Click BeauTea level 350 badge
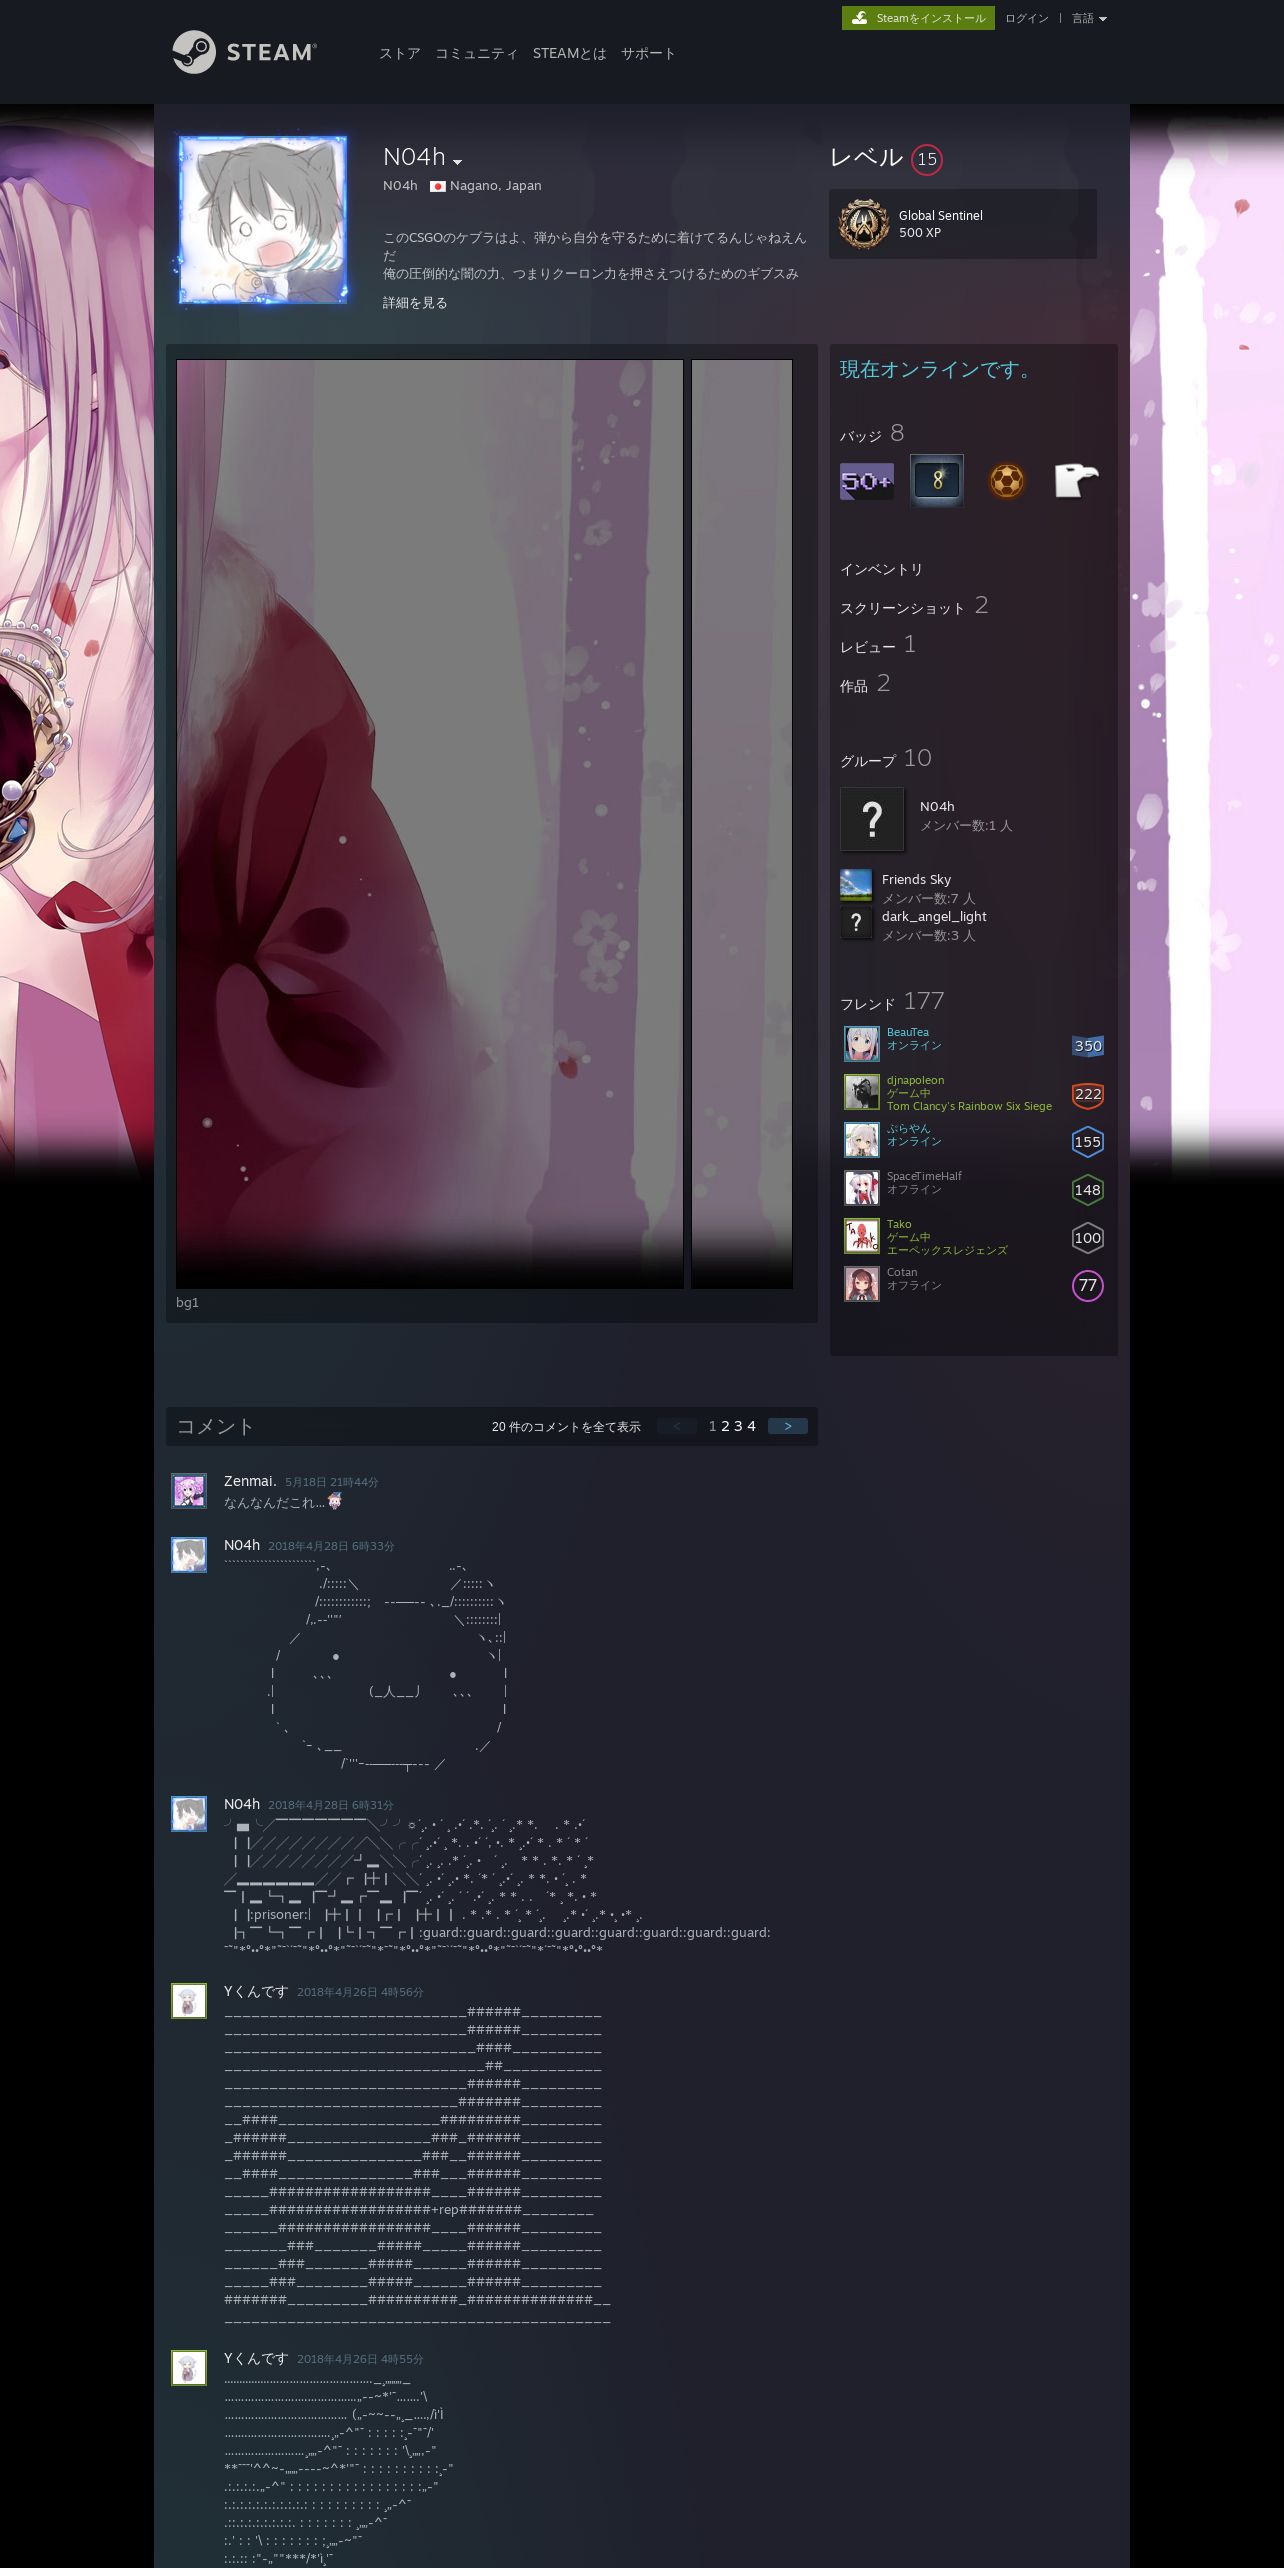This screenshot has width=1284, height=2568. (x=1088, y=1046)
